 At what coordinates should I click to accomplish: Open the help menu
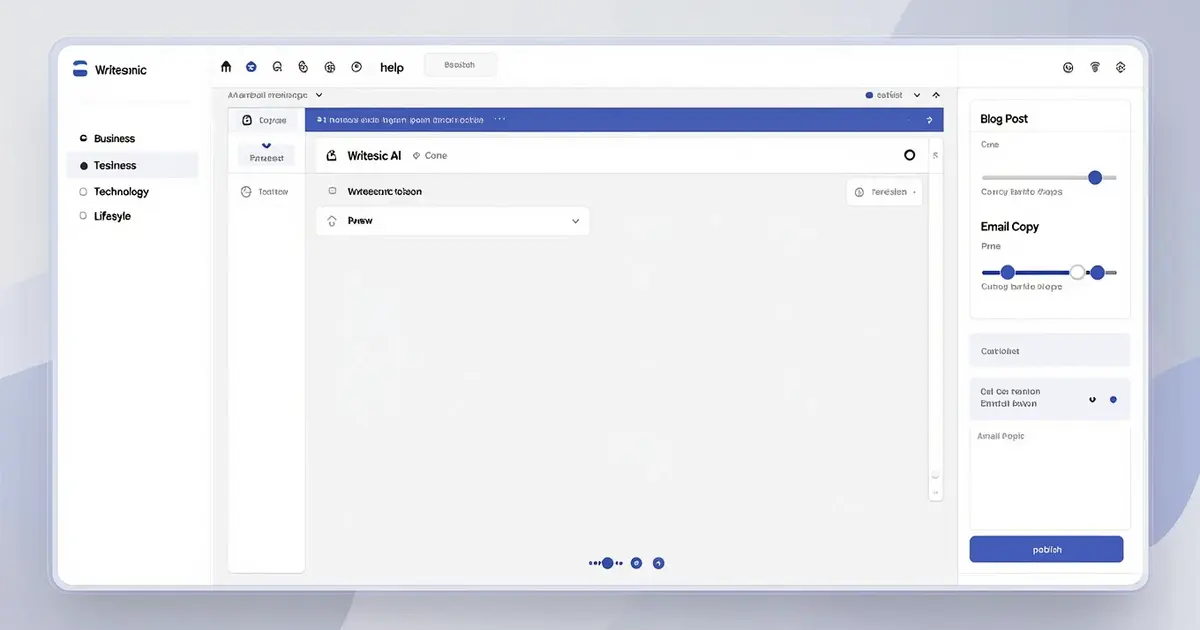point(392,67)
